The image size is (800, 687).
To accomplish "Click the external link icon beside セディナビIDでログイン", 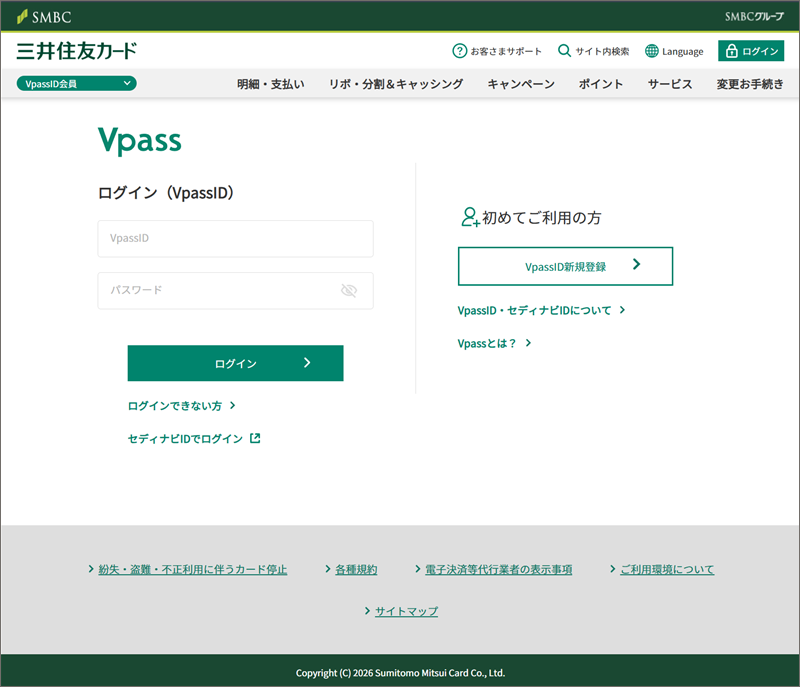I will click(255, 438).
